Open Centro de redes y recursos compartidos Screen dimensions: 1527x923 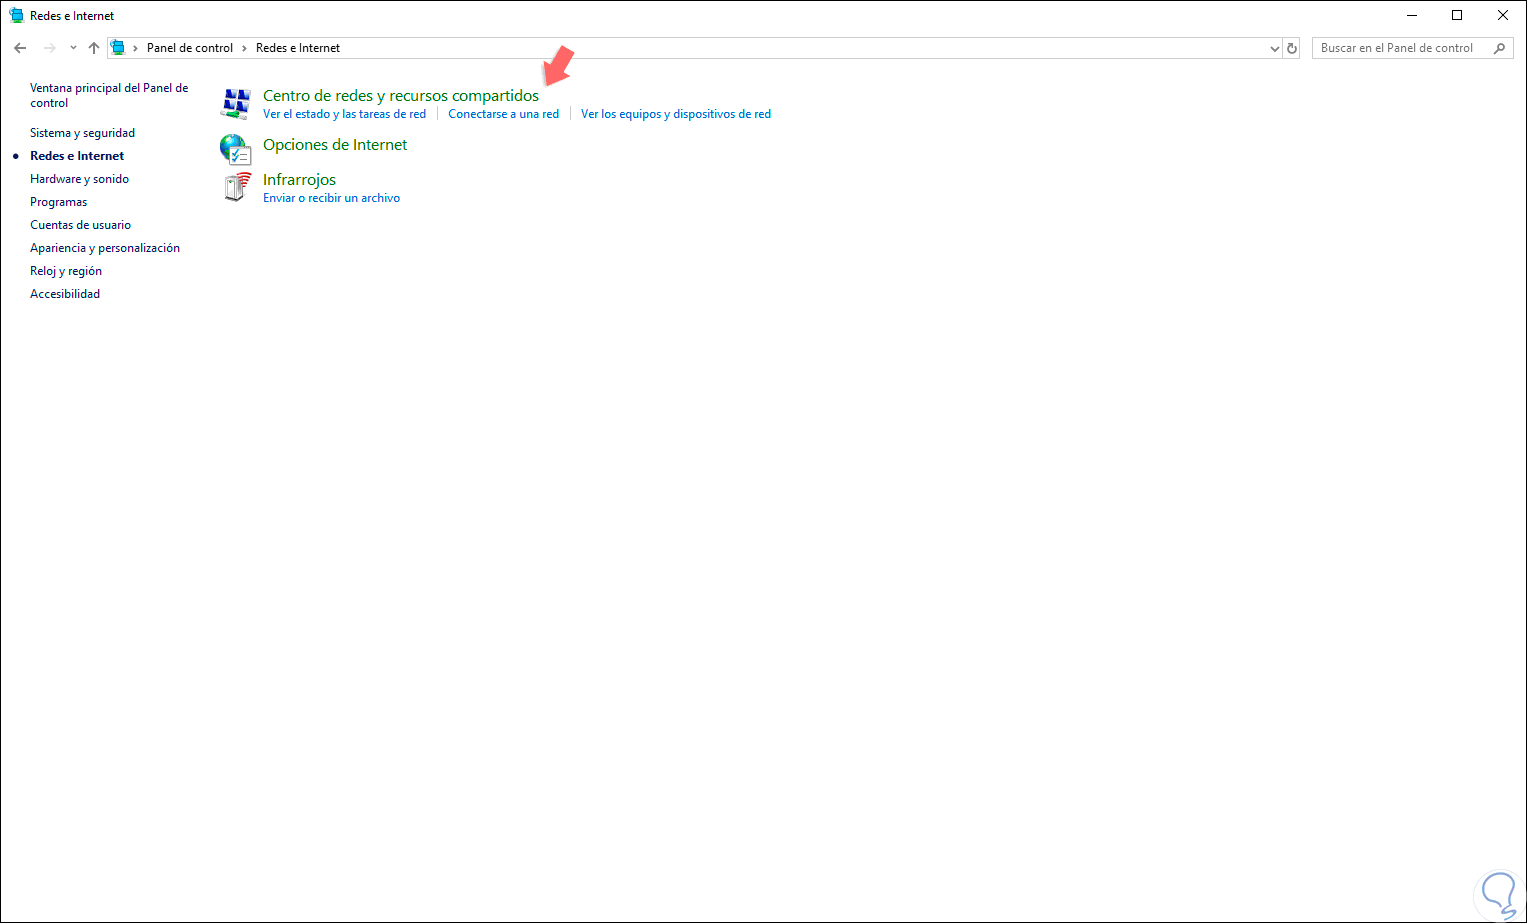[401, 96]
